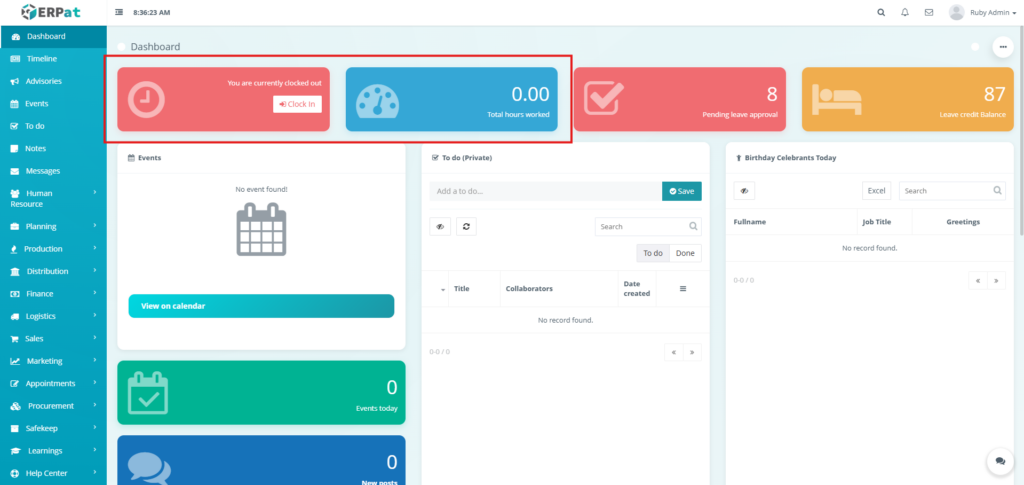The width and height of the screenshot is (1024, 485).
Task: Toggle column visibility eye in Birthday Celebrants
Action: click(x=744, y=190)
